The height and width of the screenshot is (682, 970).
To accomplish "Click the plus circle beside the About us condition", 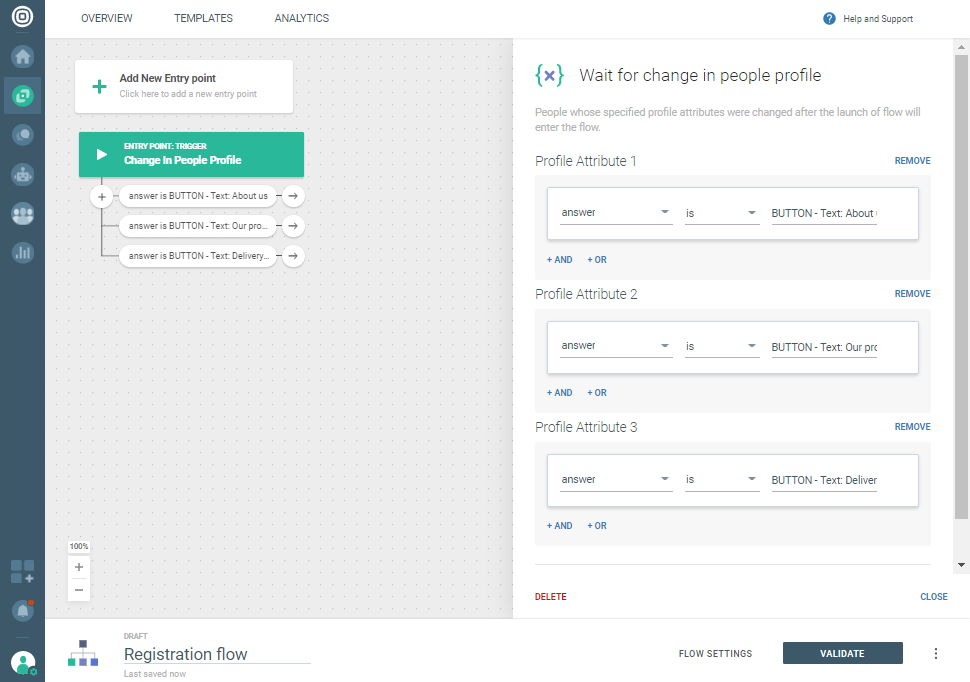I will tap(101, 197).
